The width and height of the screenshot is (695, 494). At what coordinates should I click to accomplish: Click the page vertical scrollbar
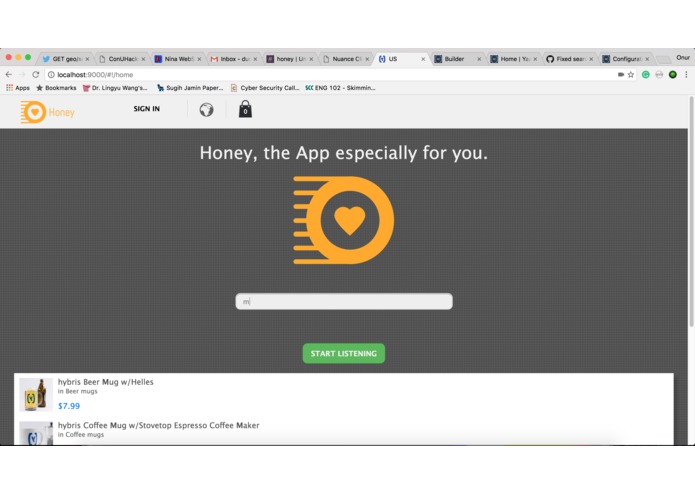(x=691, y=213)
